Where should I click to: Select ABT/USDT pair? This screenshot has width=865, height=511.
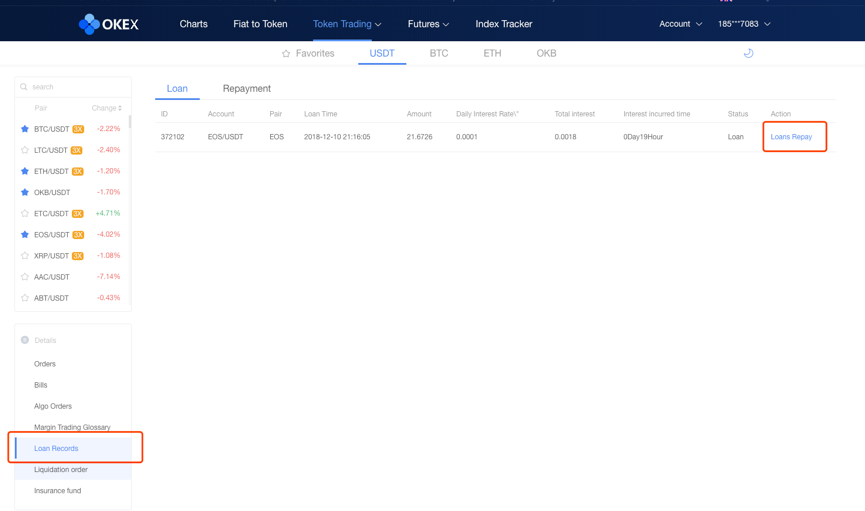pyautogui.click(x=51, y=297)
